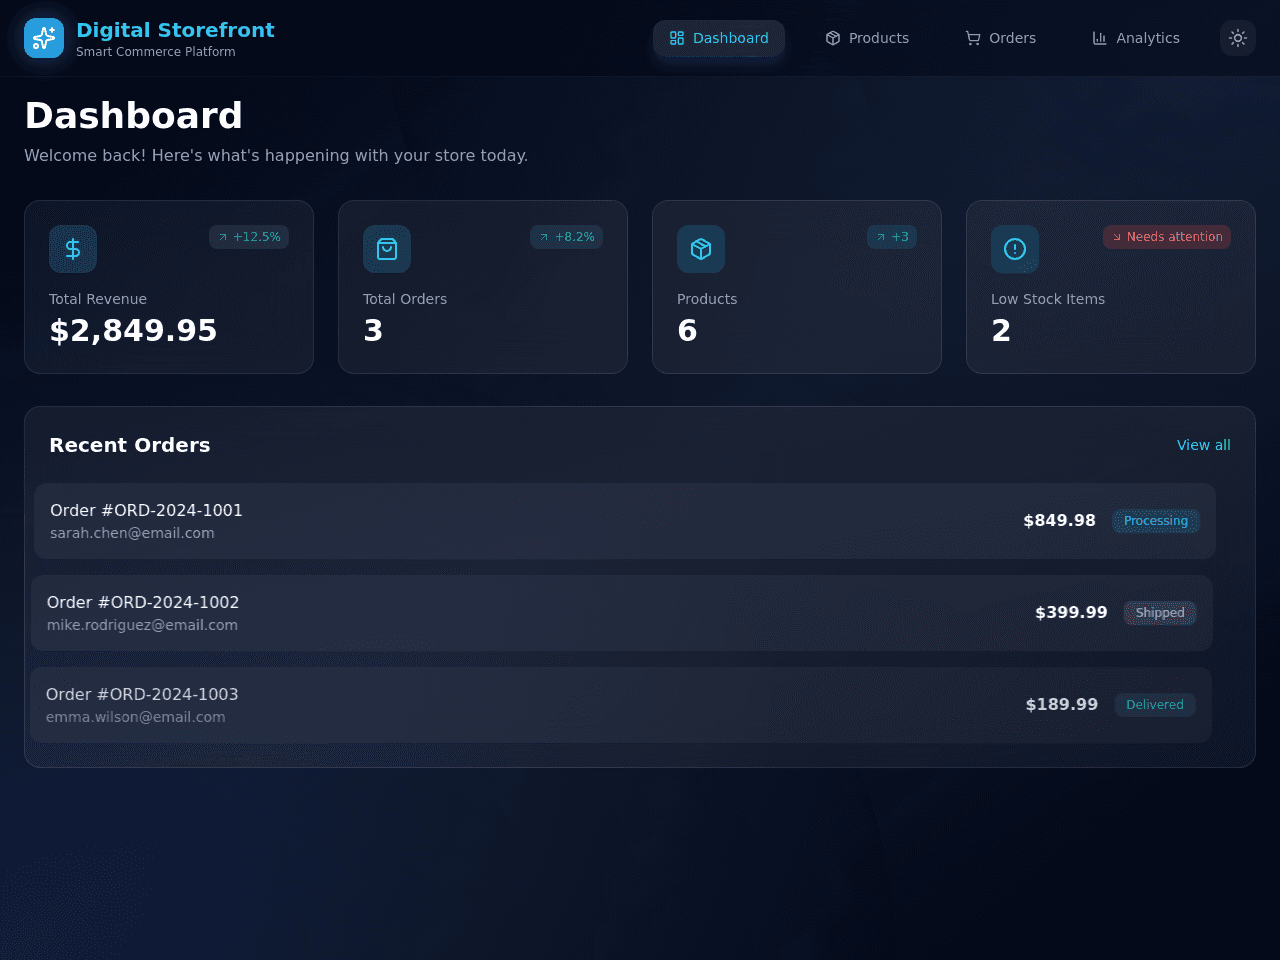Click the +8.2% orders trend badge
Screen dimensions: 1280x960
click(566, 237)
